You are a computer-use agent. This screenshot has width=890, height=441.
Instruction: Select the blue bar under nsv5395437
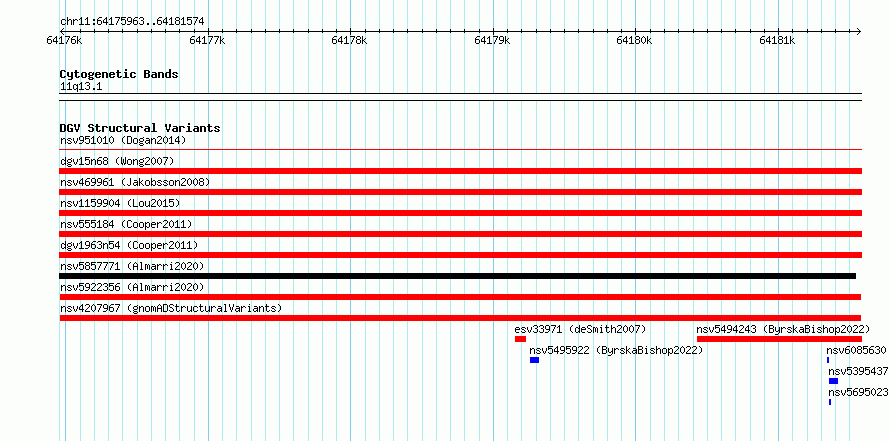click(x=833, y=381)
